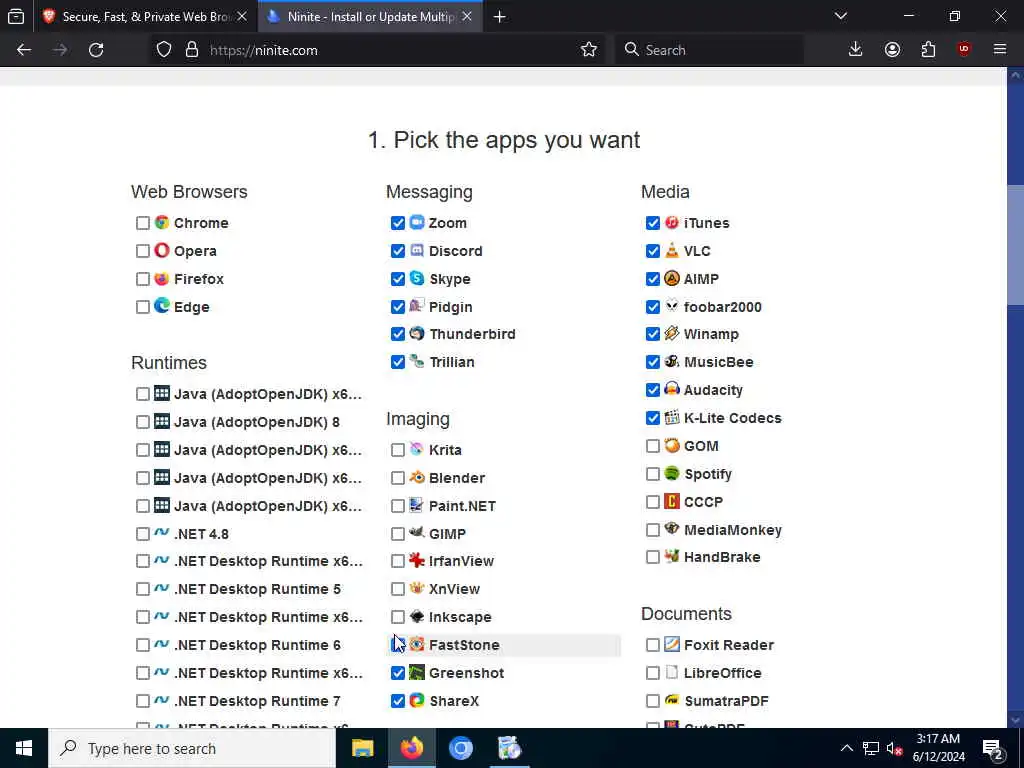Click the Zoom app icon
This screenshot has height=768, width=1024.
pos(417,223)
